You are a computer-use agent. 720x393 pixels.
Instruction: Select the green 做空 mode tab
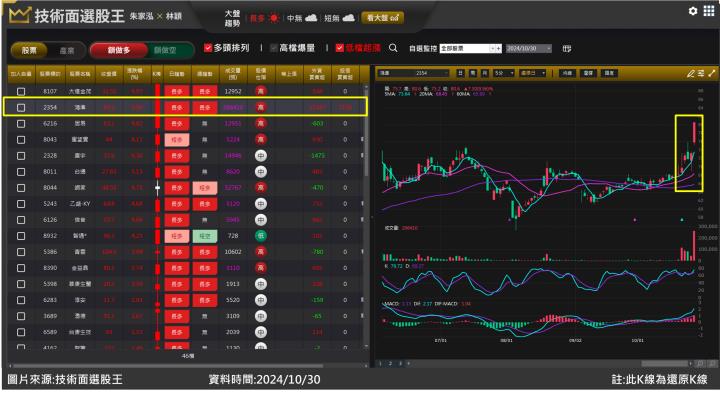[165, 50]
